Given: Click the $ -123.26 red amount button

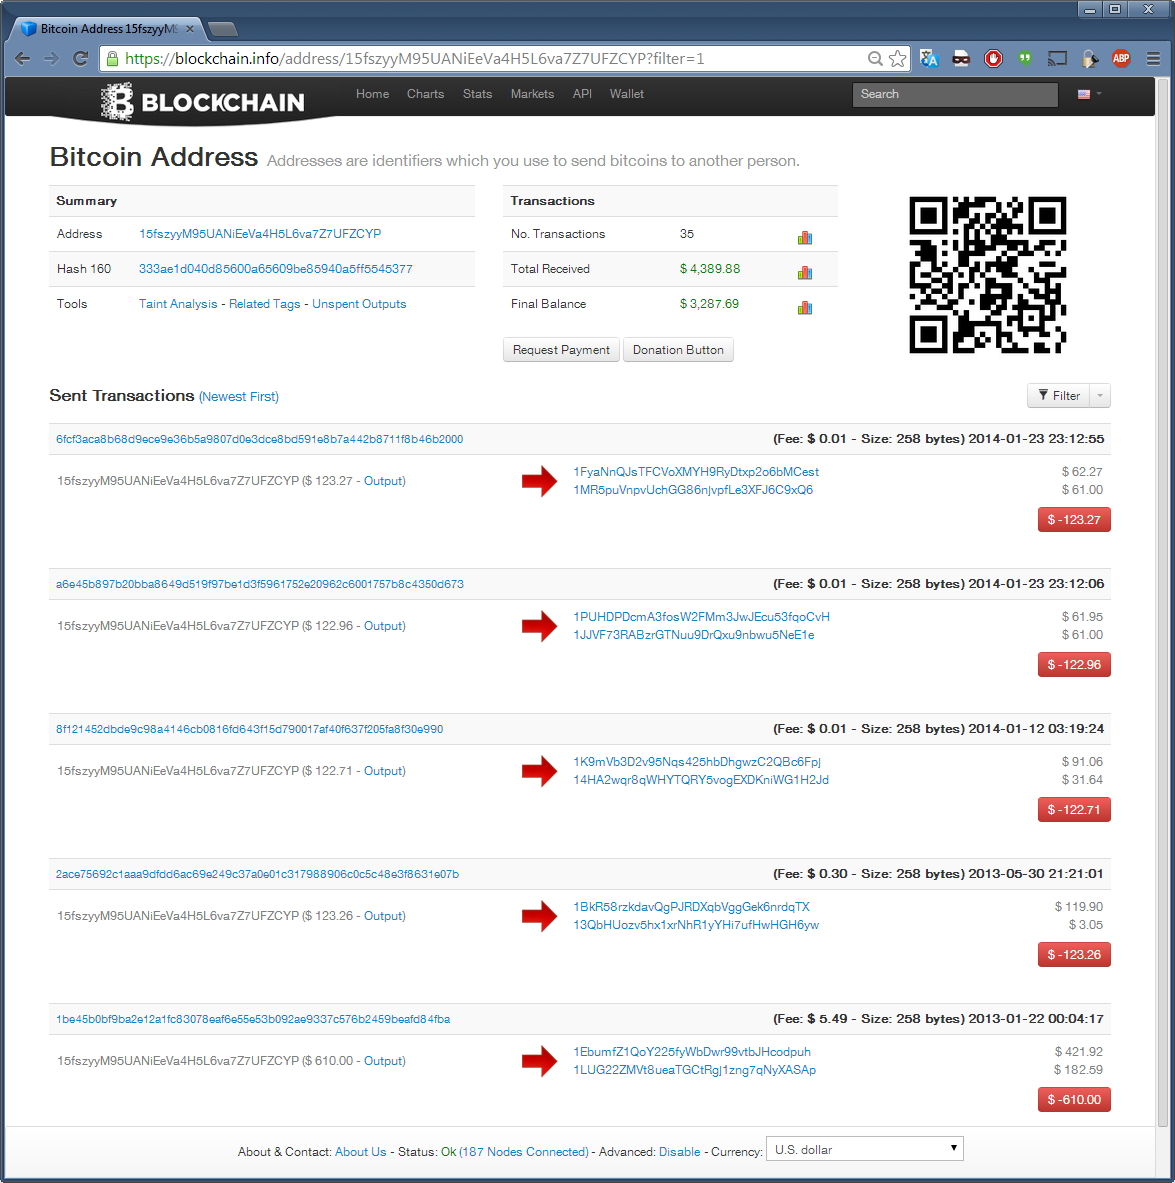Looking at the screenshot, I should (1074, 954).
